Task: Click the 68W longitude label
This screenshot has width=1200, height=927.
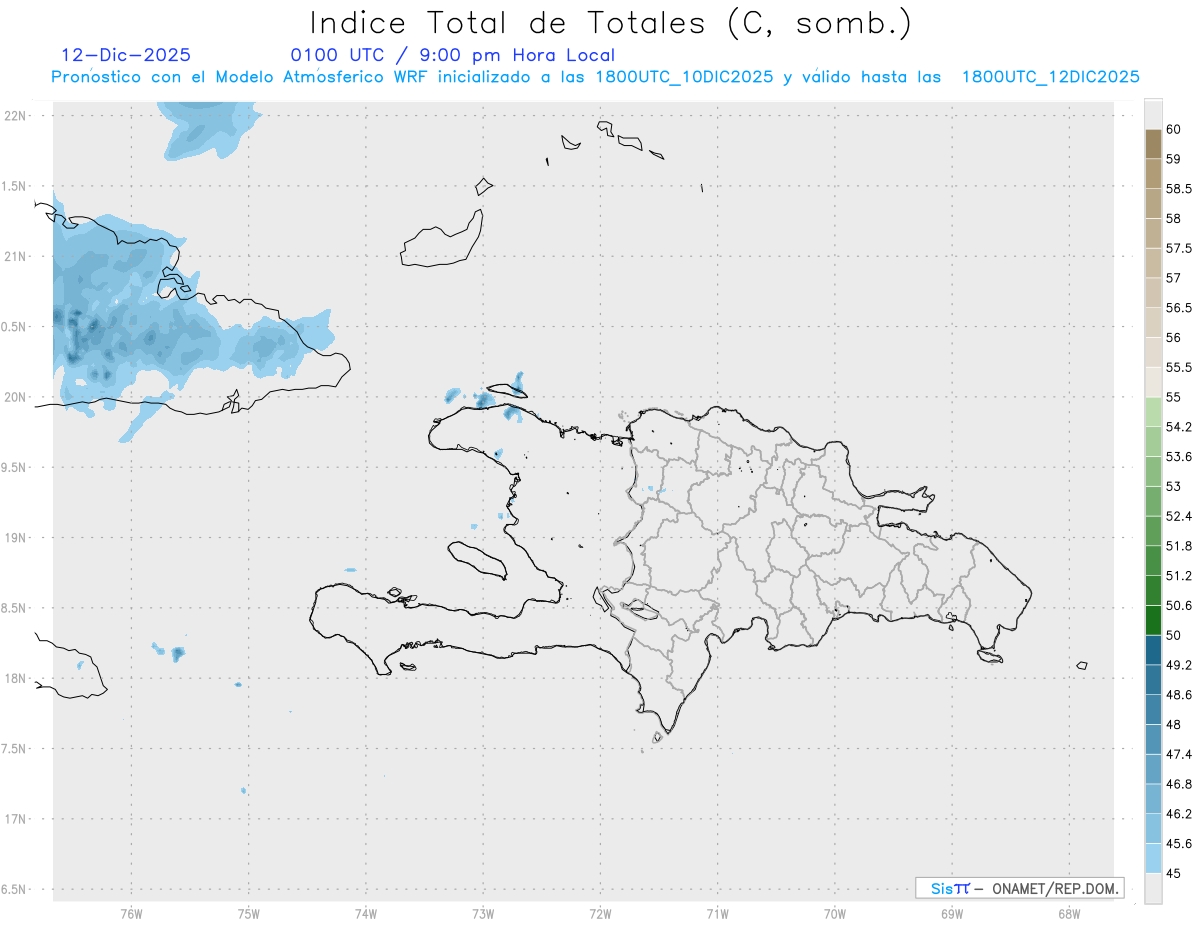Action: [1069, 914]
